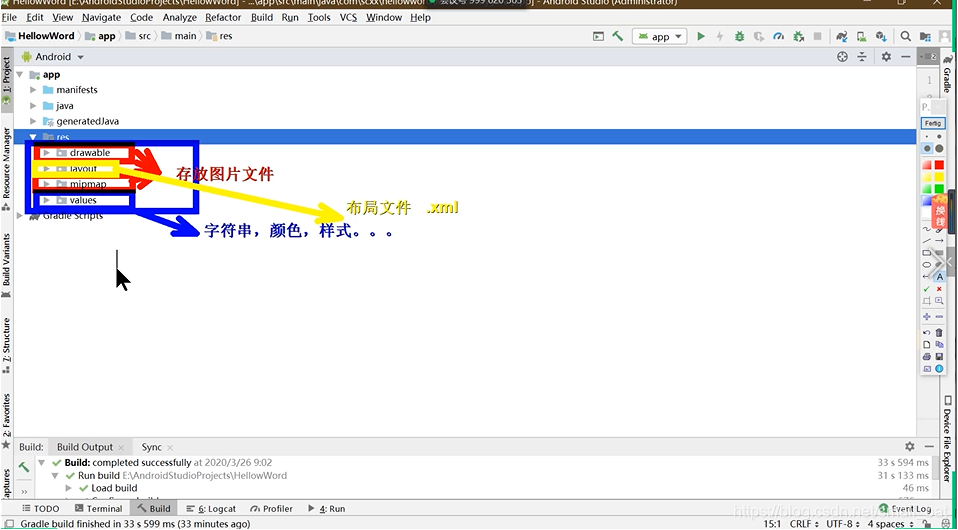Open the VCS menu

pos(348,17)
